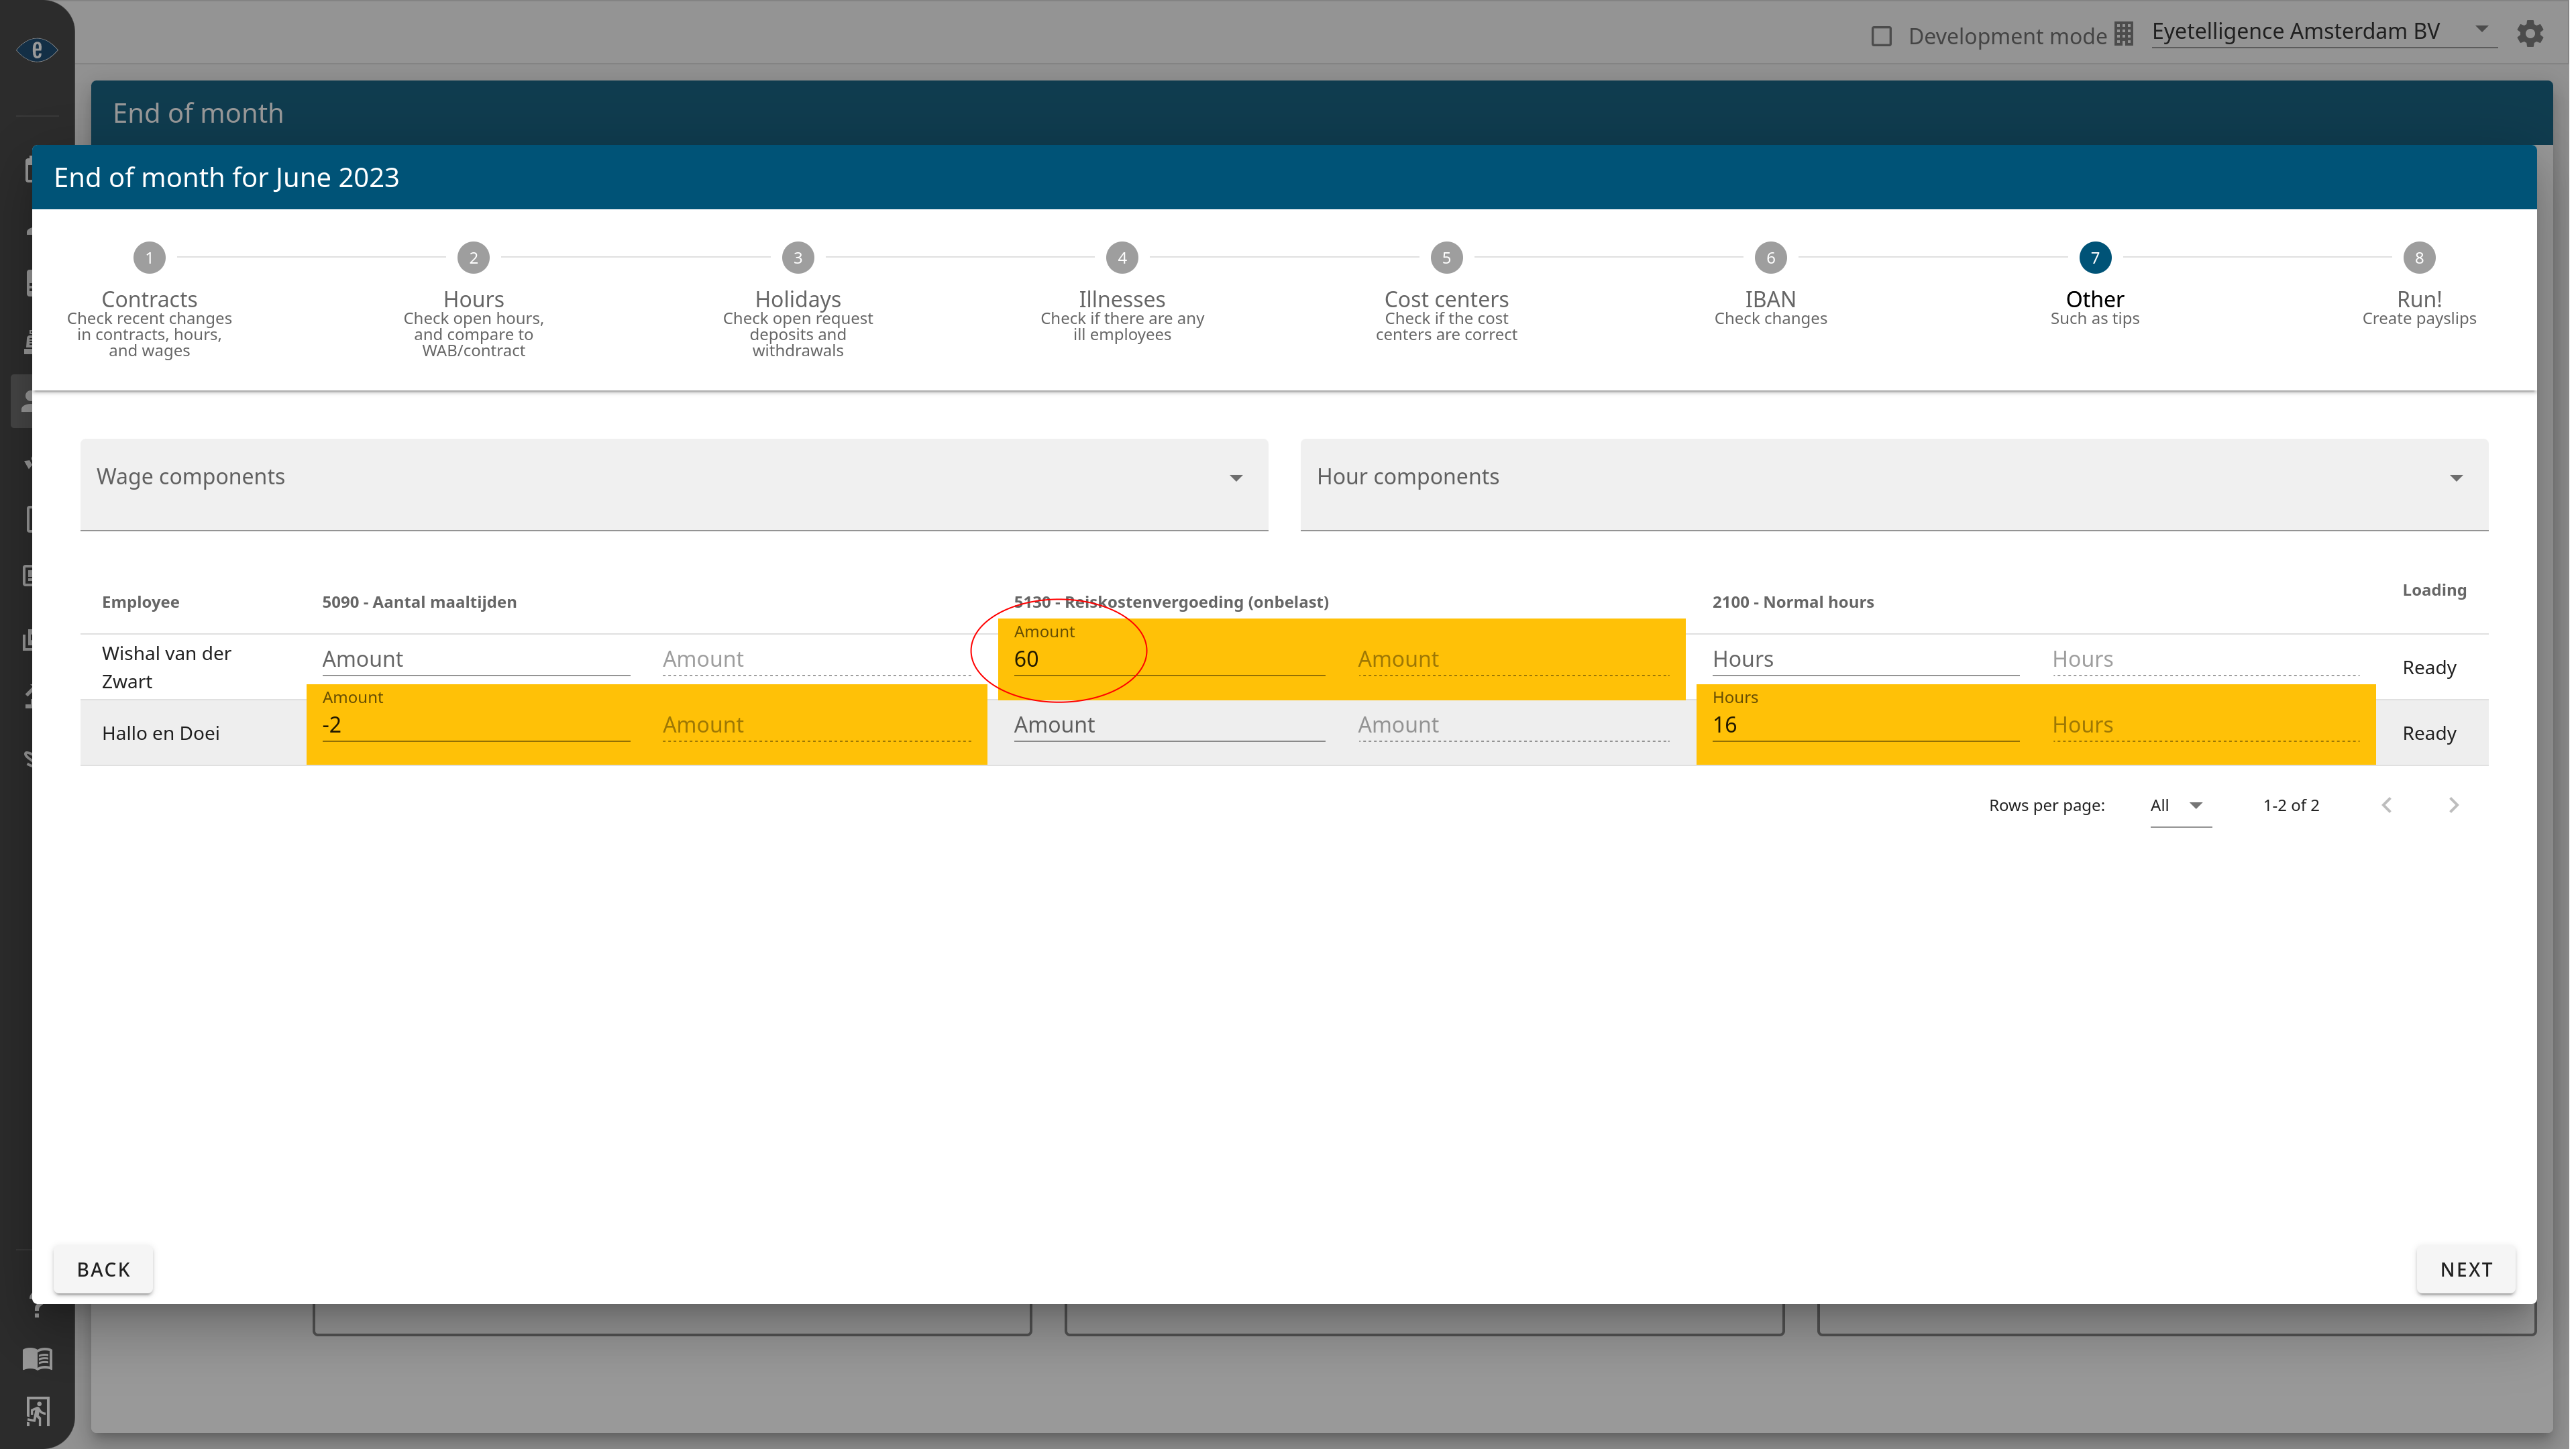Click the BACK button
Image resolution: width=2576 pixels, height=1449 pixels.
point(103,1269)
